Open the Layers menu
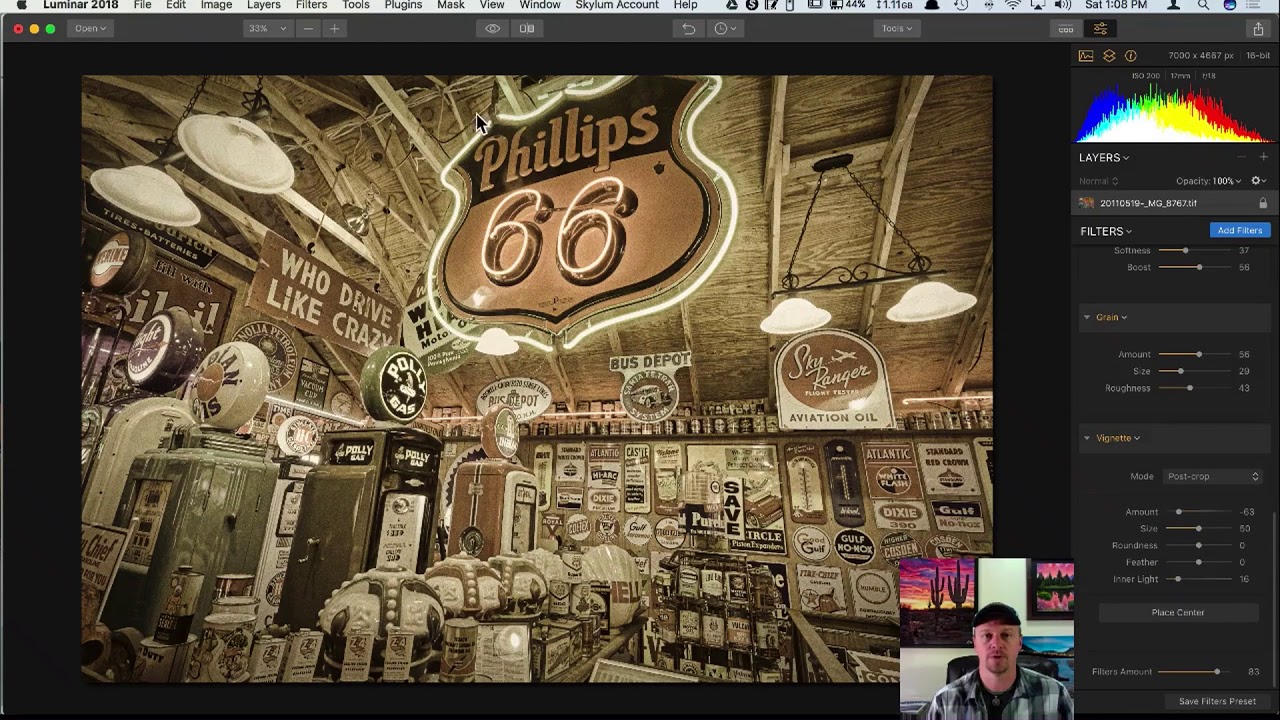 264,6
